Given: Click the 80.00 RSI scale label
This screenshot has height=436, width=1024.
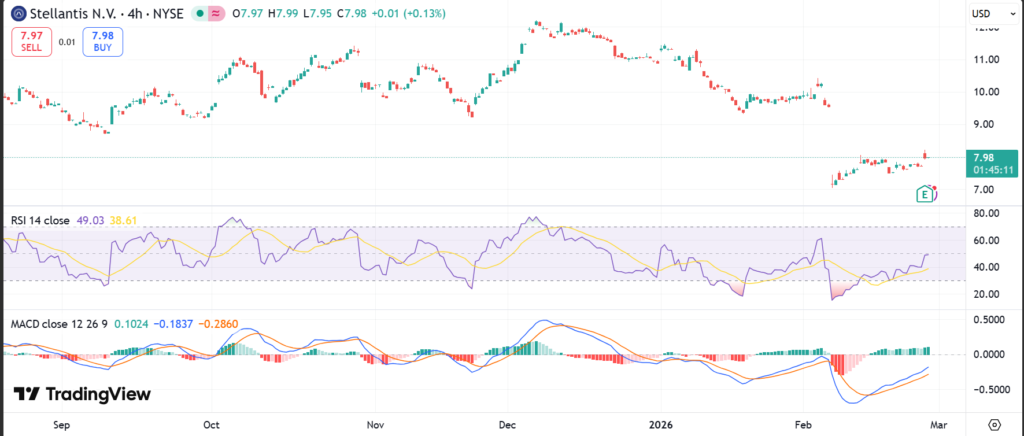Looking at the screenshot, I should pos(985,213).
